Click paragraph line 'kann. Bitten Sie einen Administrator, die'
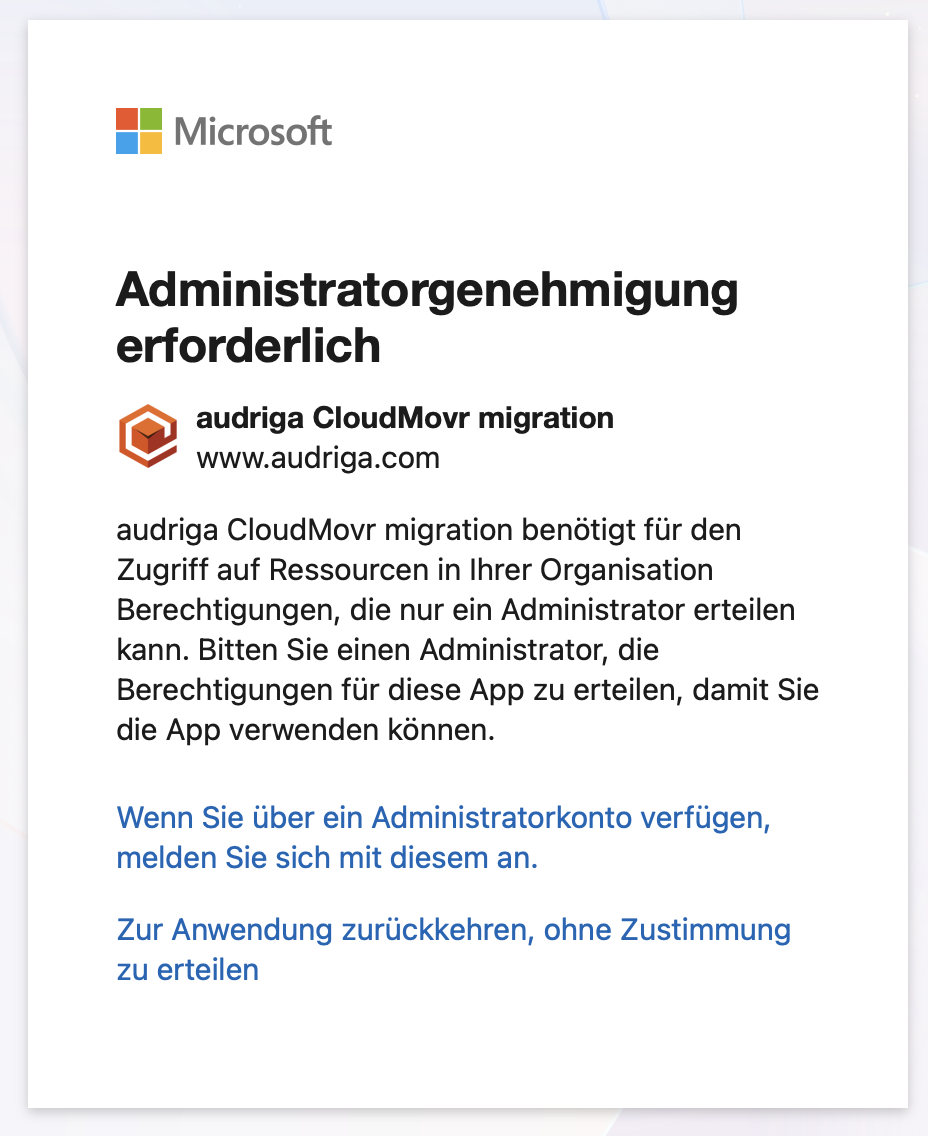The image size is (928, 1136). pyautogui.click(x=388, y=650)
